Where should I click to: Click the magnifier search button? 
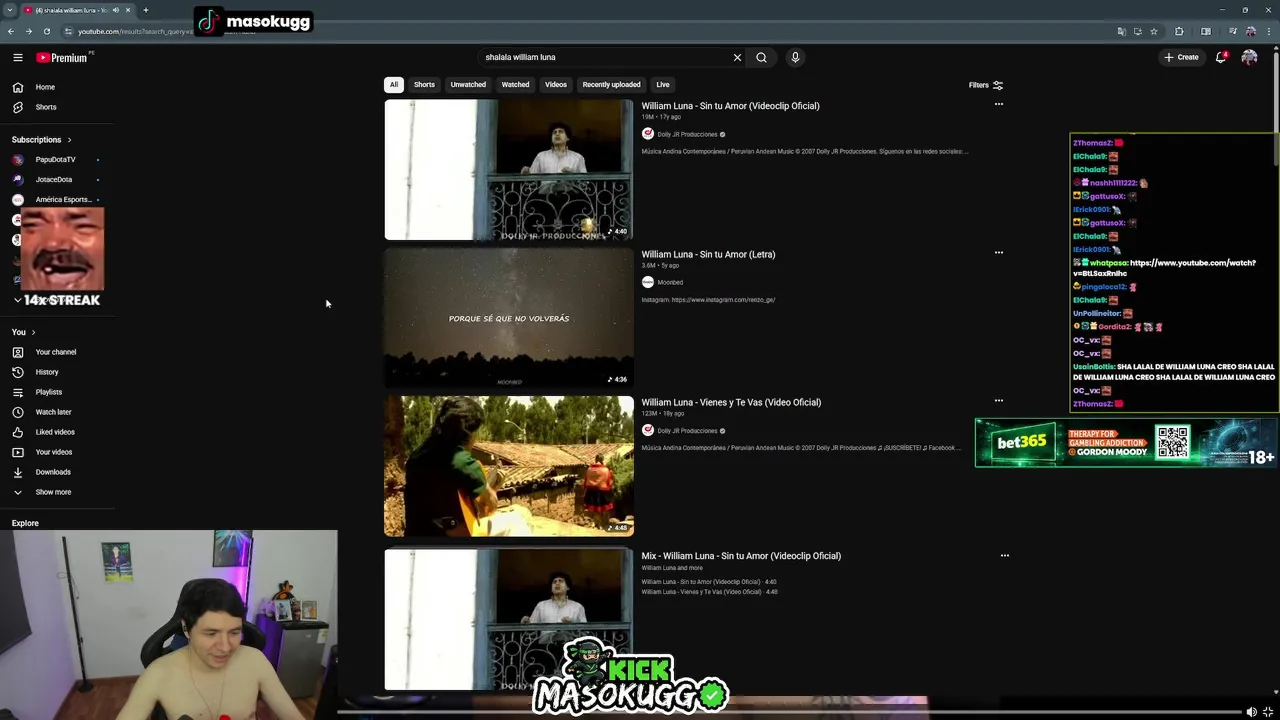click(761, 57)
